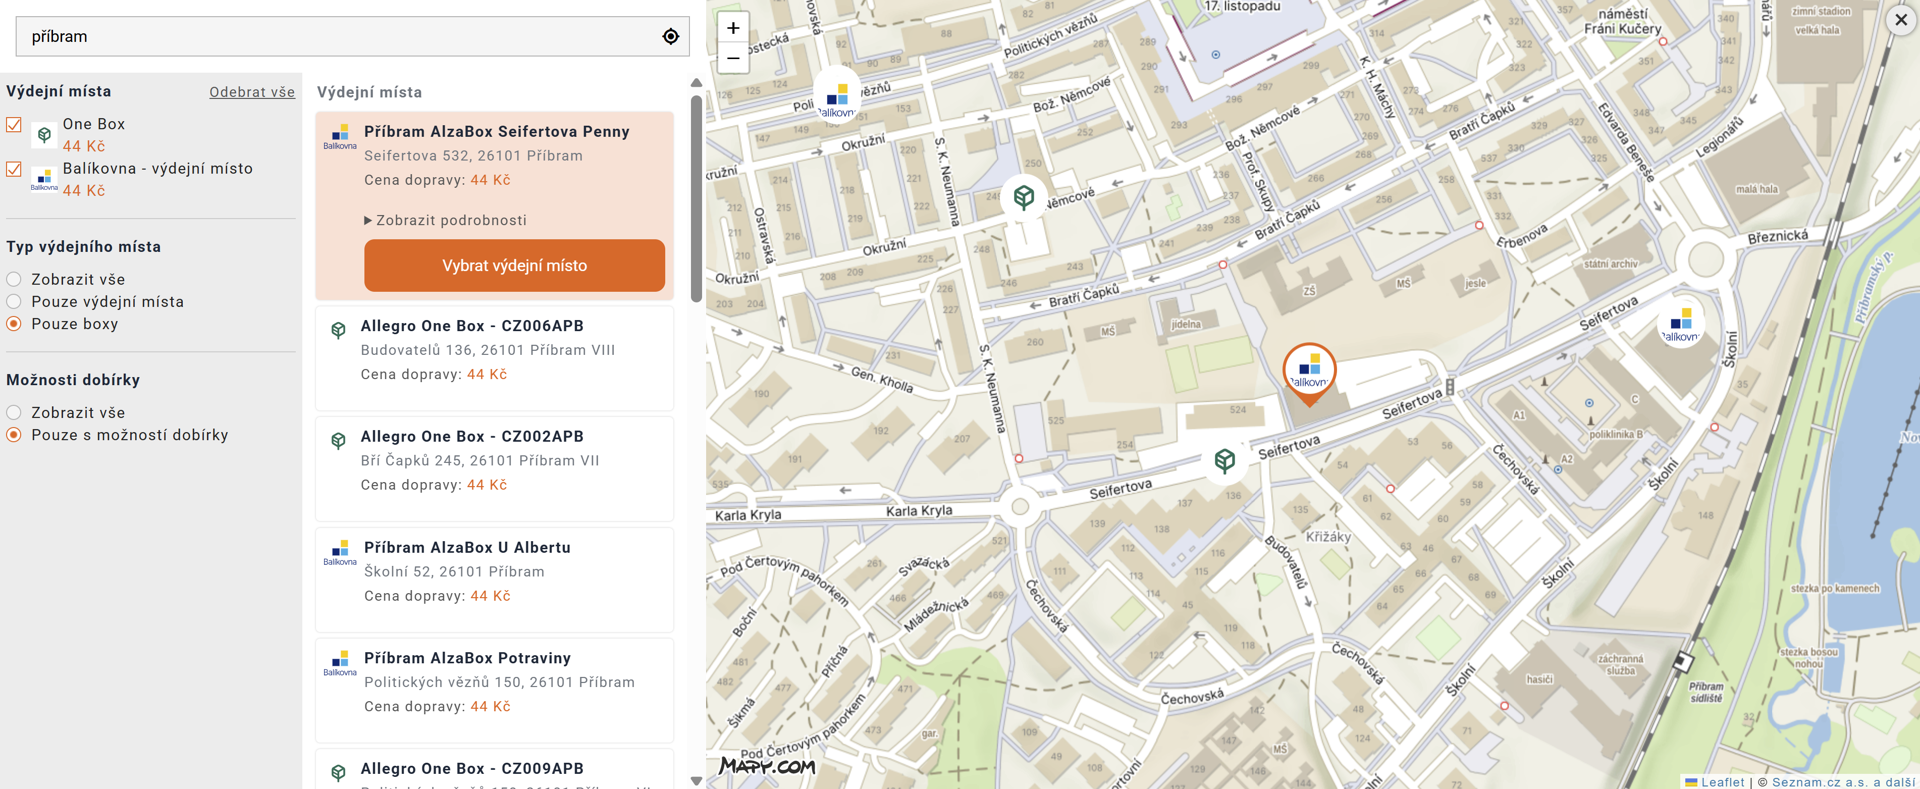
Task: Uncheck the One Box carrier checkbox
Action: pos(14,125)
